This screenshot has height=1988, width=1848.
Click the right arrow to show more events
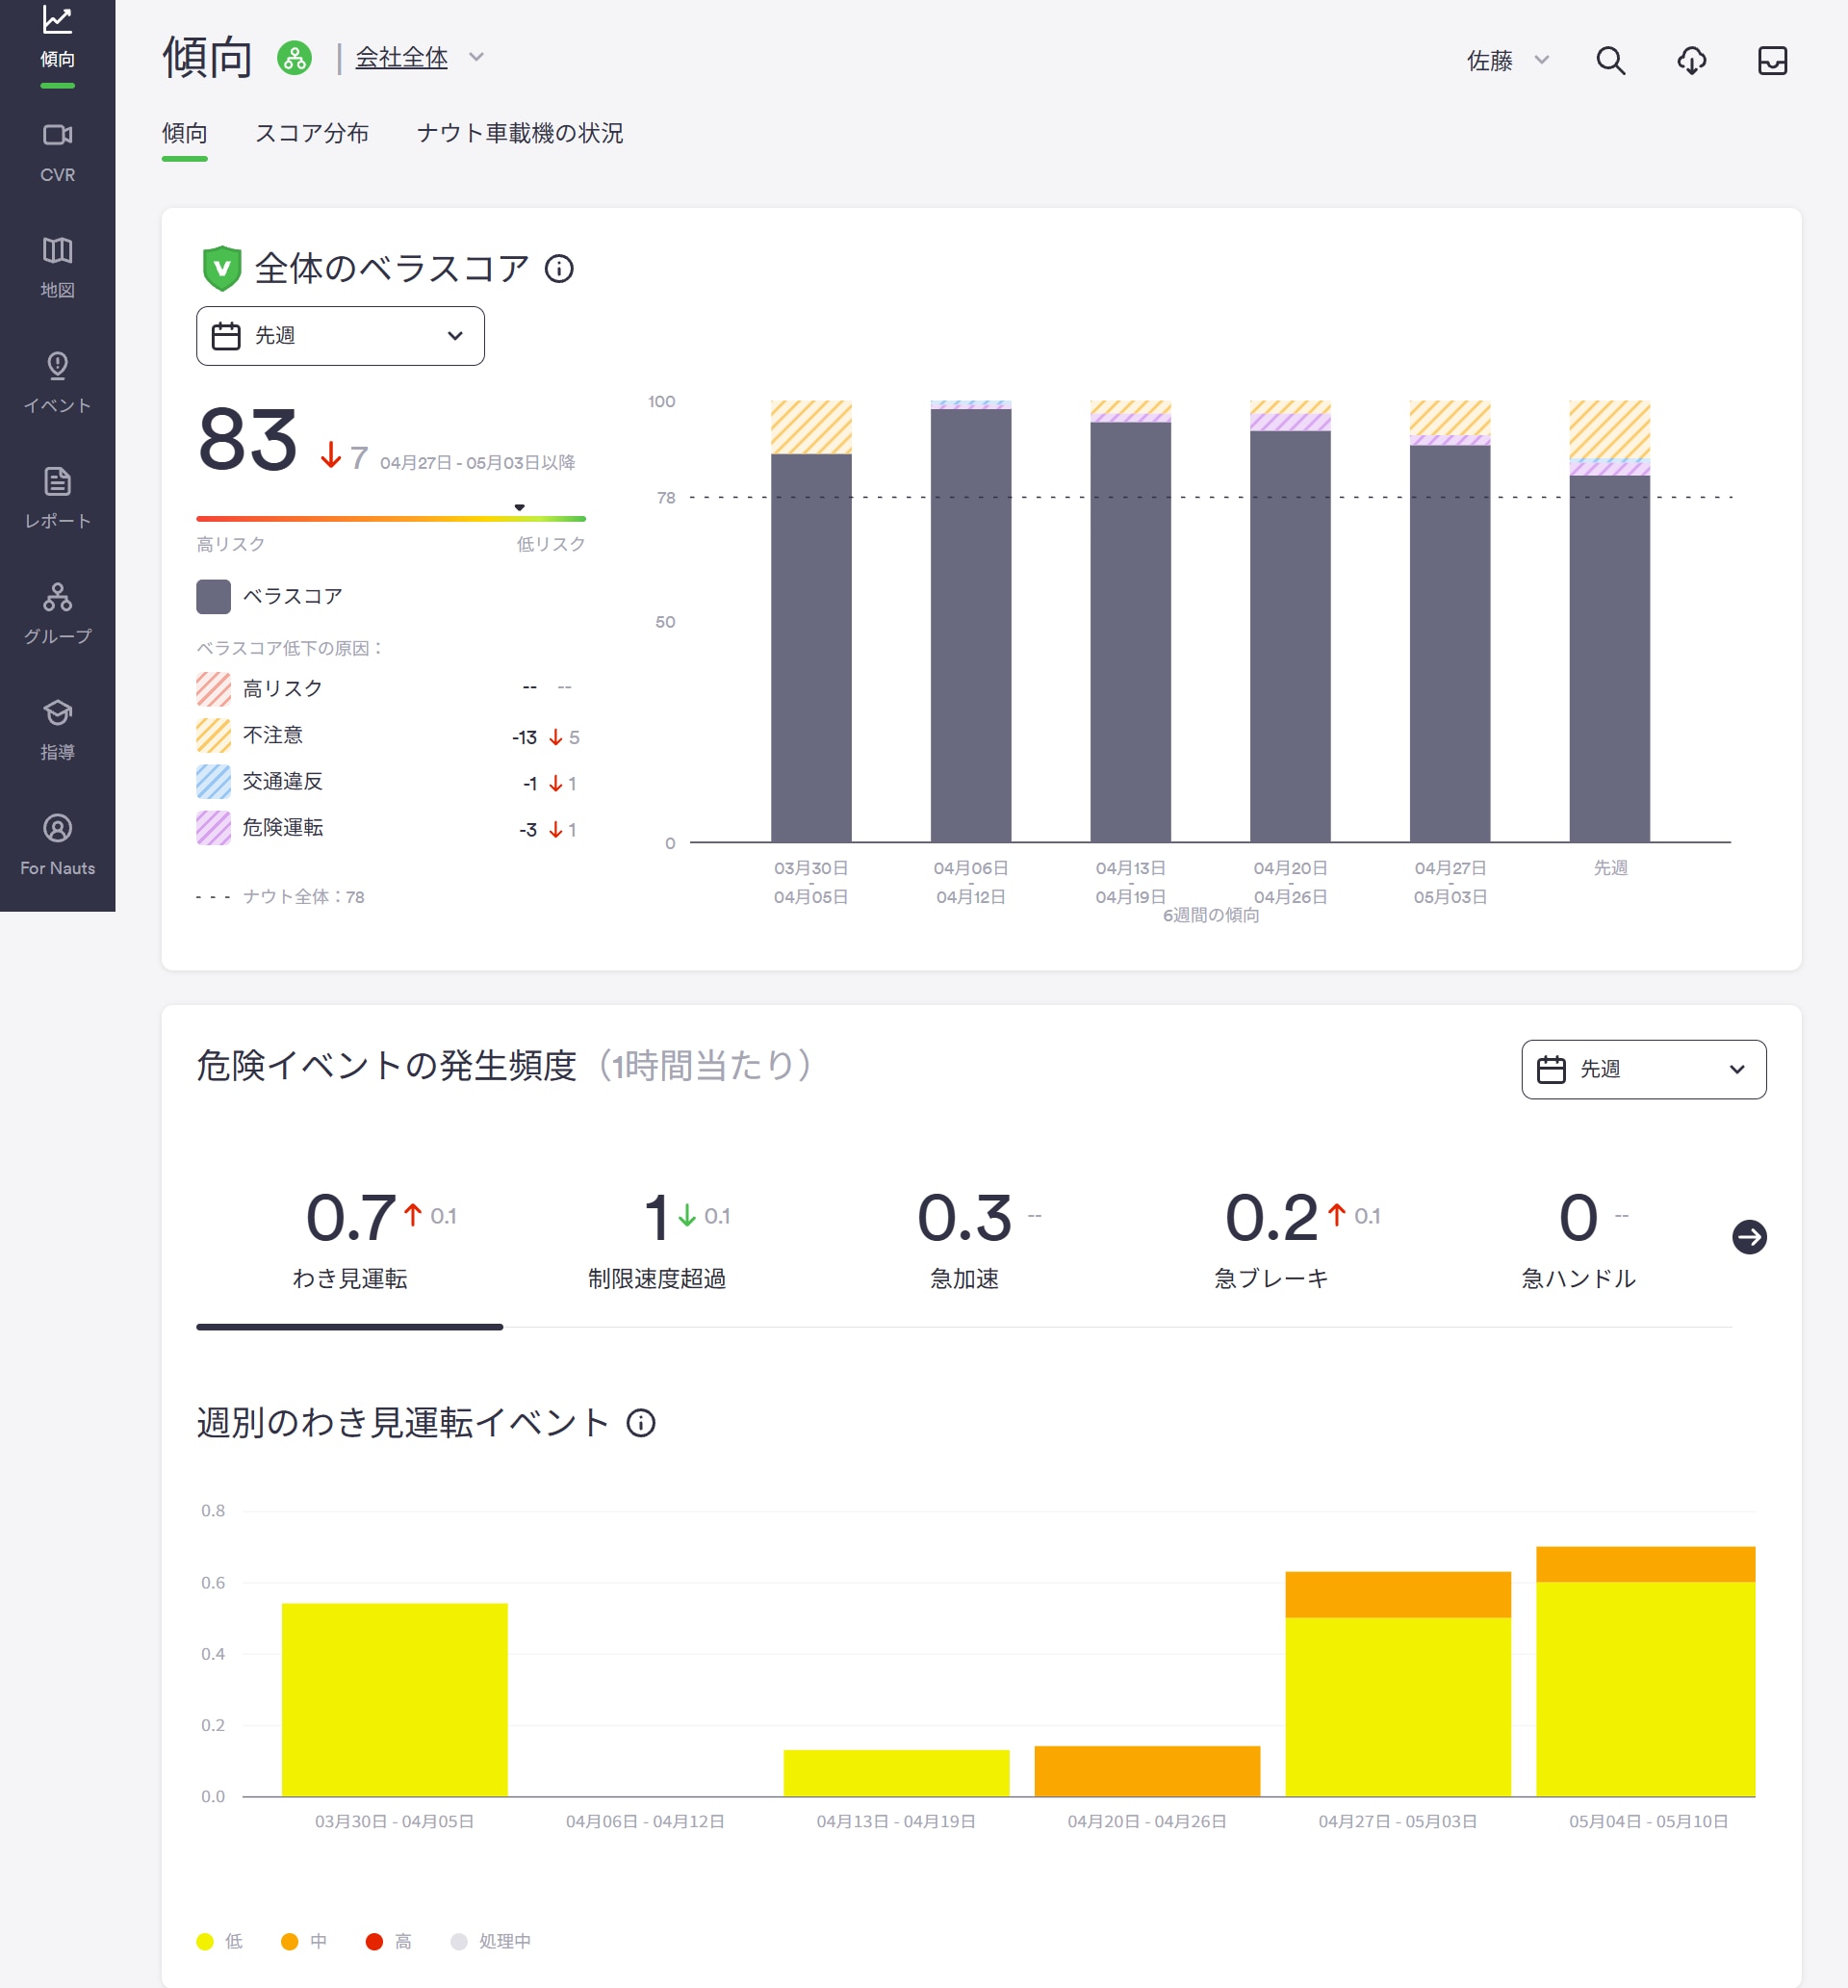(1749, 1237)
